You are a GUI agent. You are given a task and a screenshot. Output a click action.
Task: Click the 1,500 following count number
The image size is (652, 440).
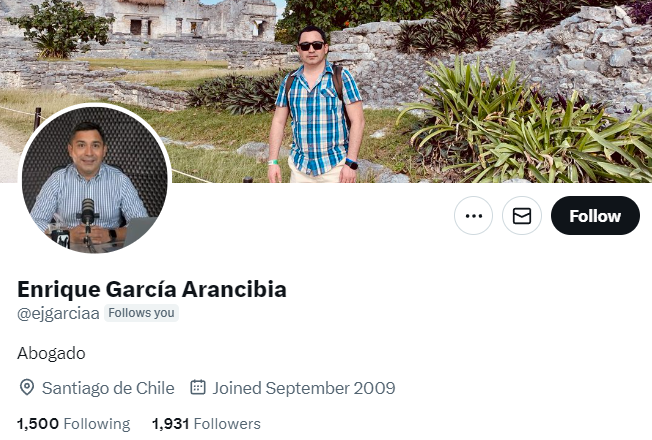click(x=38, y=424)
